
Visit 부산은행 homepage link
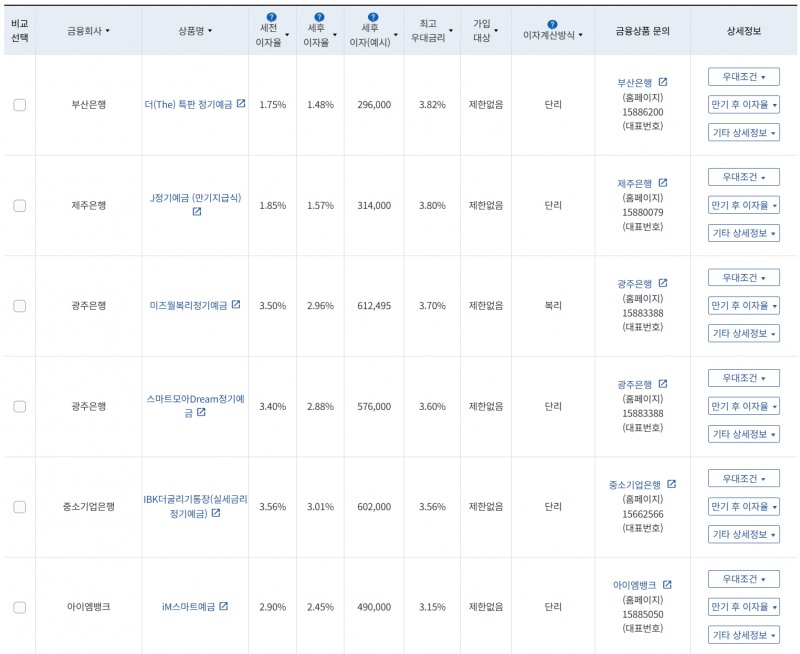(x=635, y=83)
